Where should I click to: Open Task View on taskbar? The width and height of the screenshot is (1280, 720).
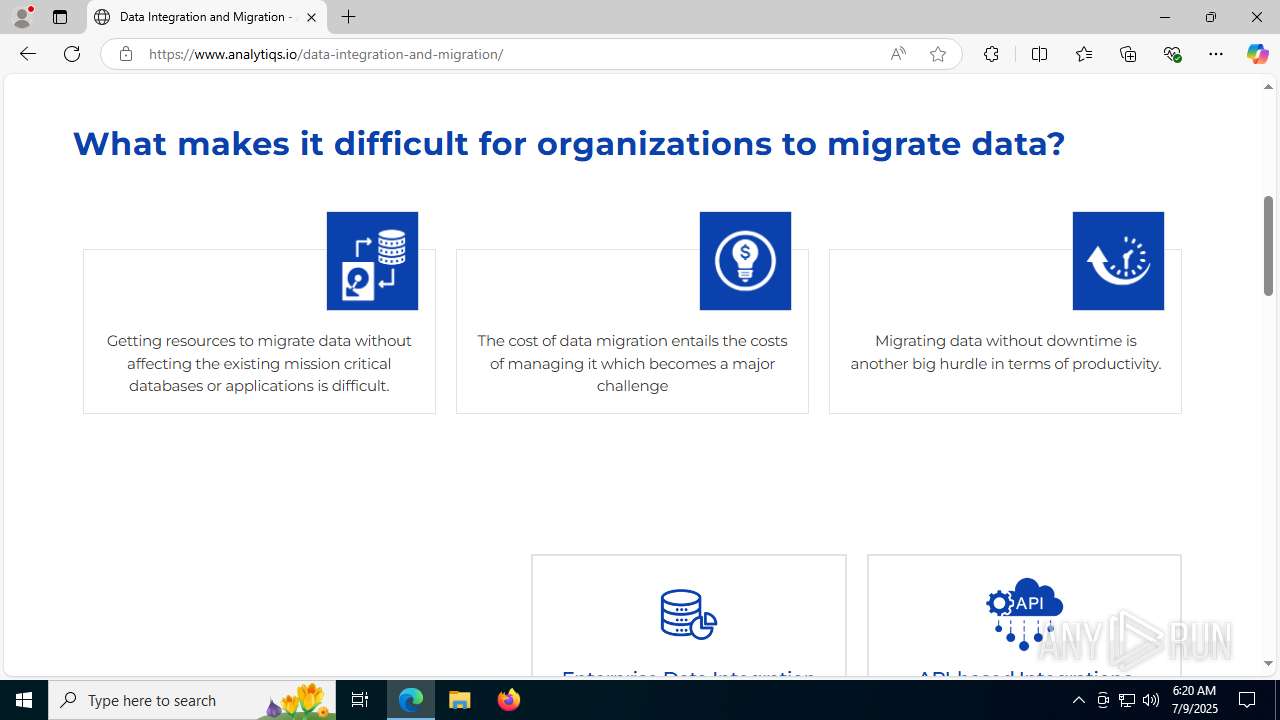pyautogui.click(x=360, y=700)
